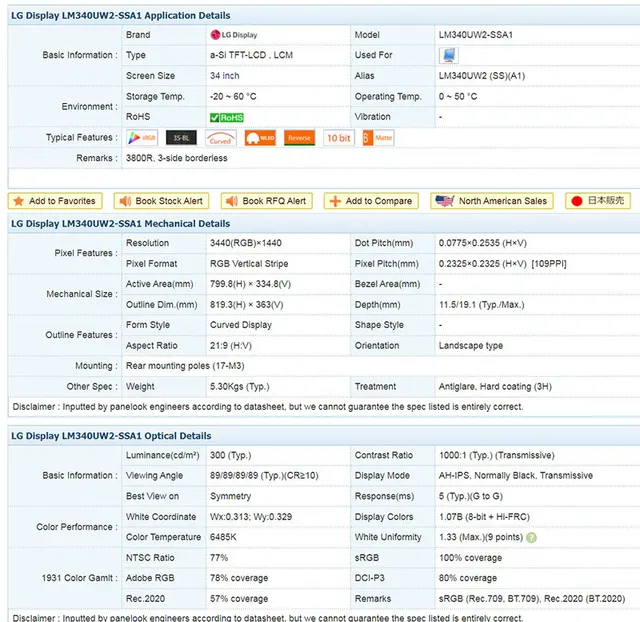Click the Application Details section heading
640x622 pixels.
tap(120, 16)
